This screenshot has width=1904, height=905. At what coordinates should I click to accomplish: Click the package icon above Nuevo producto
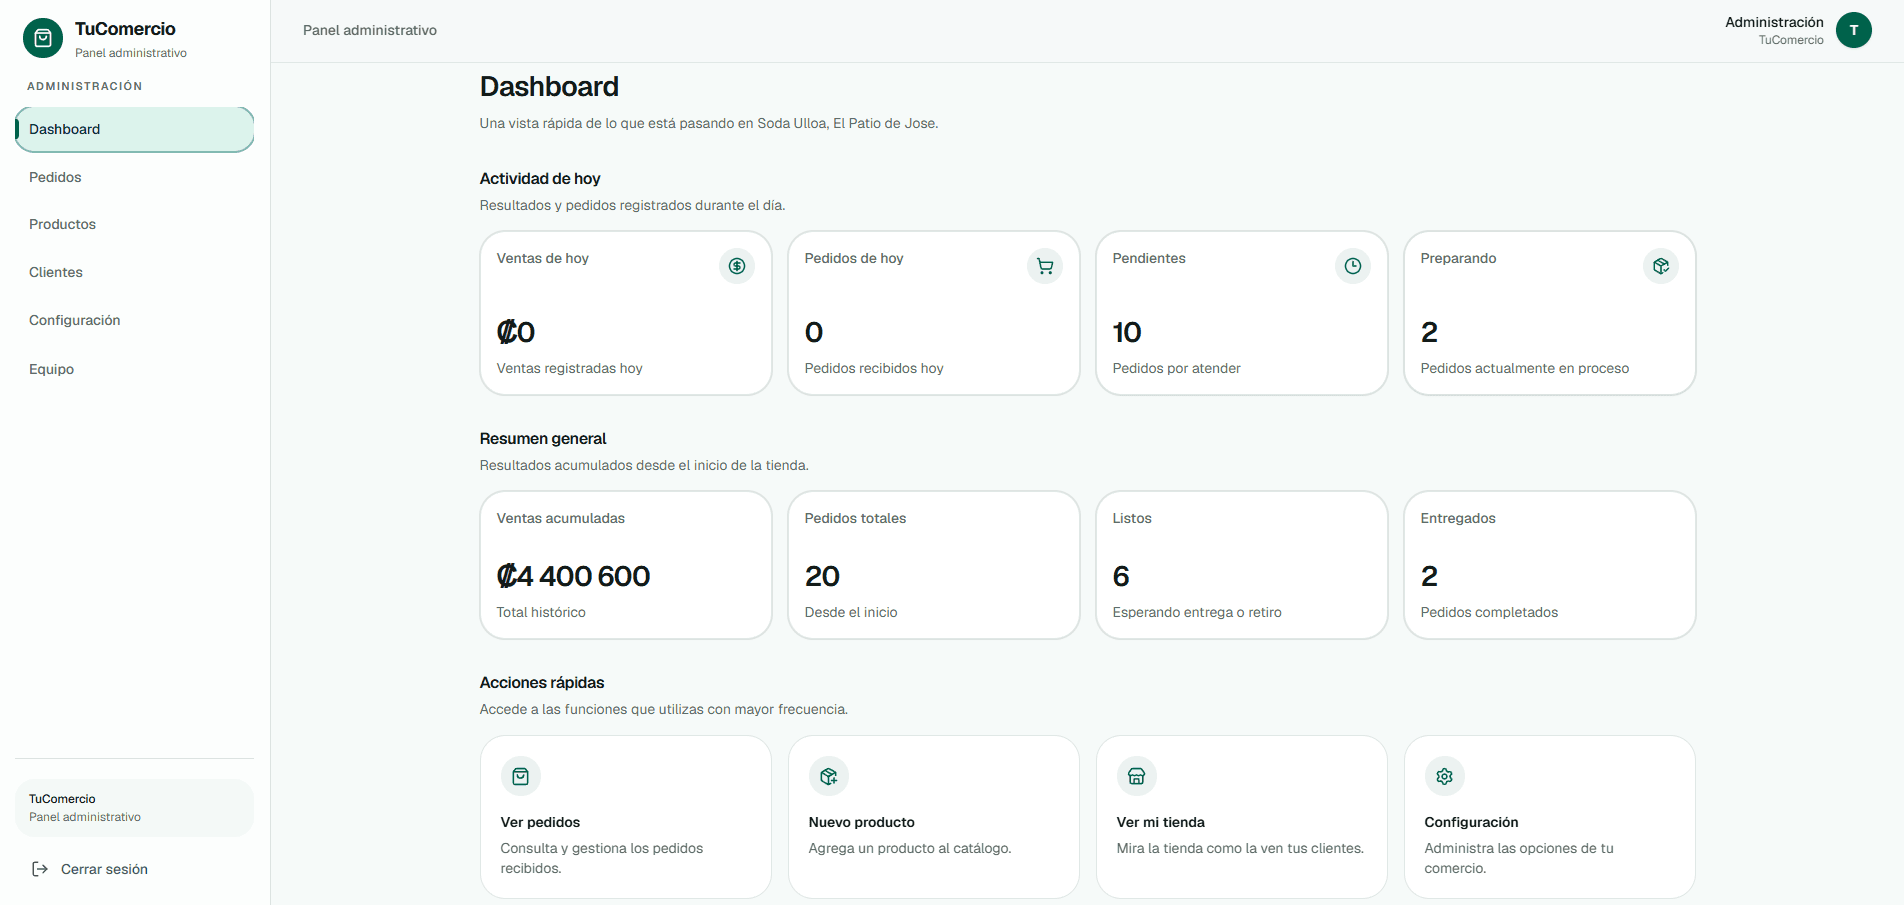pos(829,776)
